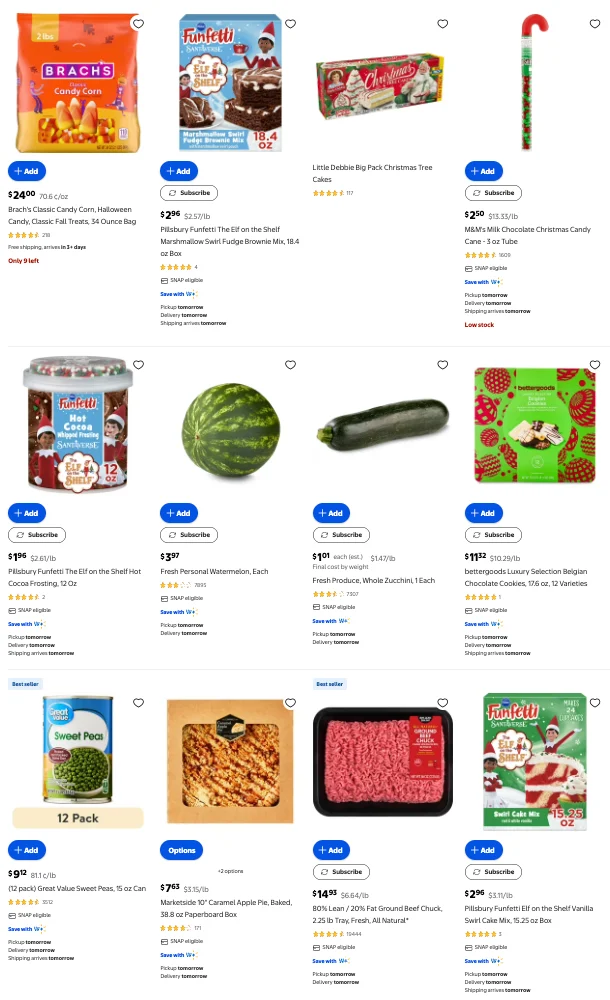The width and height of the screenshot is (610, 1000).
Task: Save the M&M's Candy Cane to favorites
Action: click(595, 23)
